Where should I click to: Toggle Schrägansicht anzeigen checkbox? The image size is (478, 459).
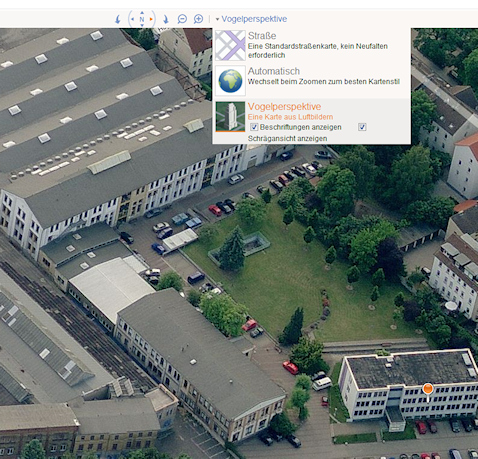[x=362, y=127]
